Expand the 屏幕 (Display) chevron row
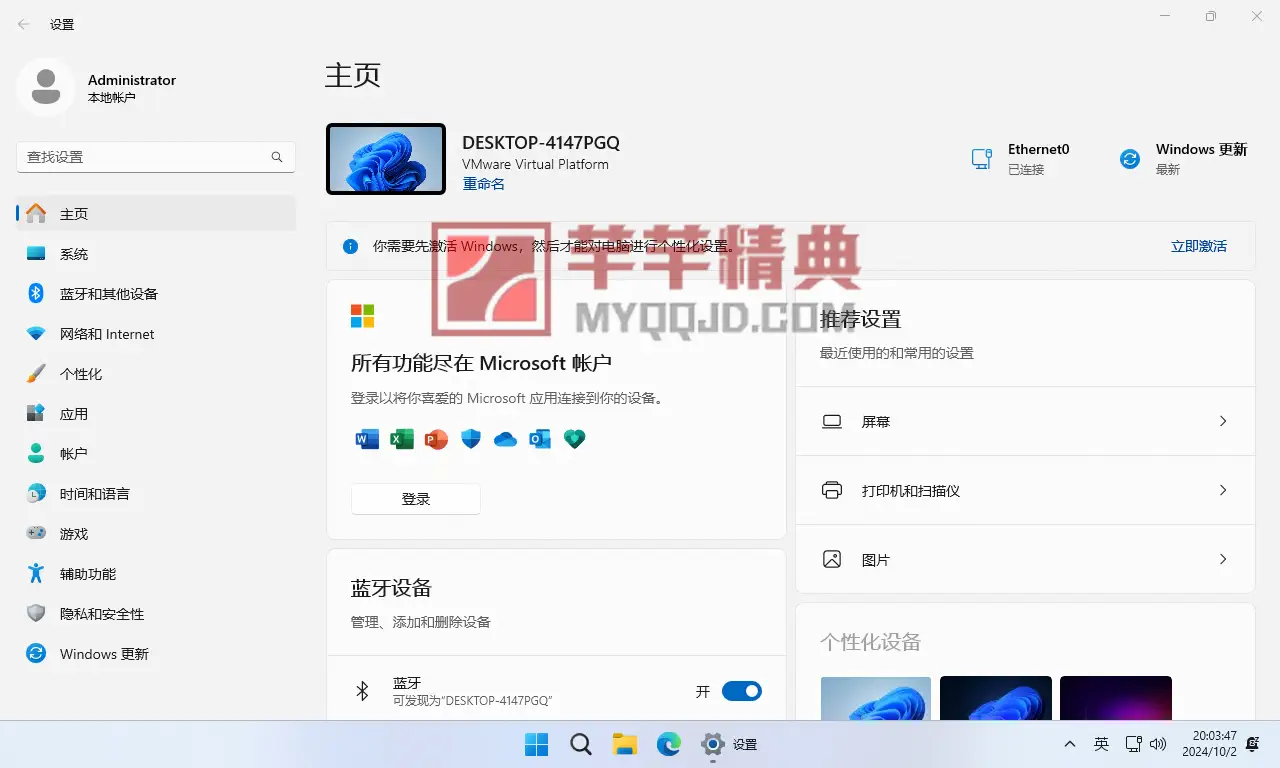The width and height of the screenshot is (1280, 768). 1222,421
